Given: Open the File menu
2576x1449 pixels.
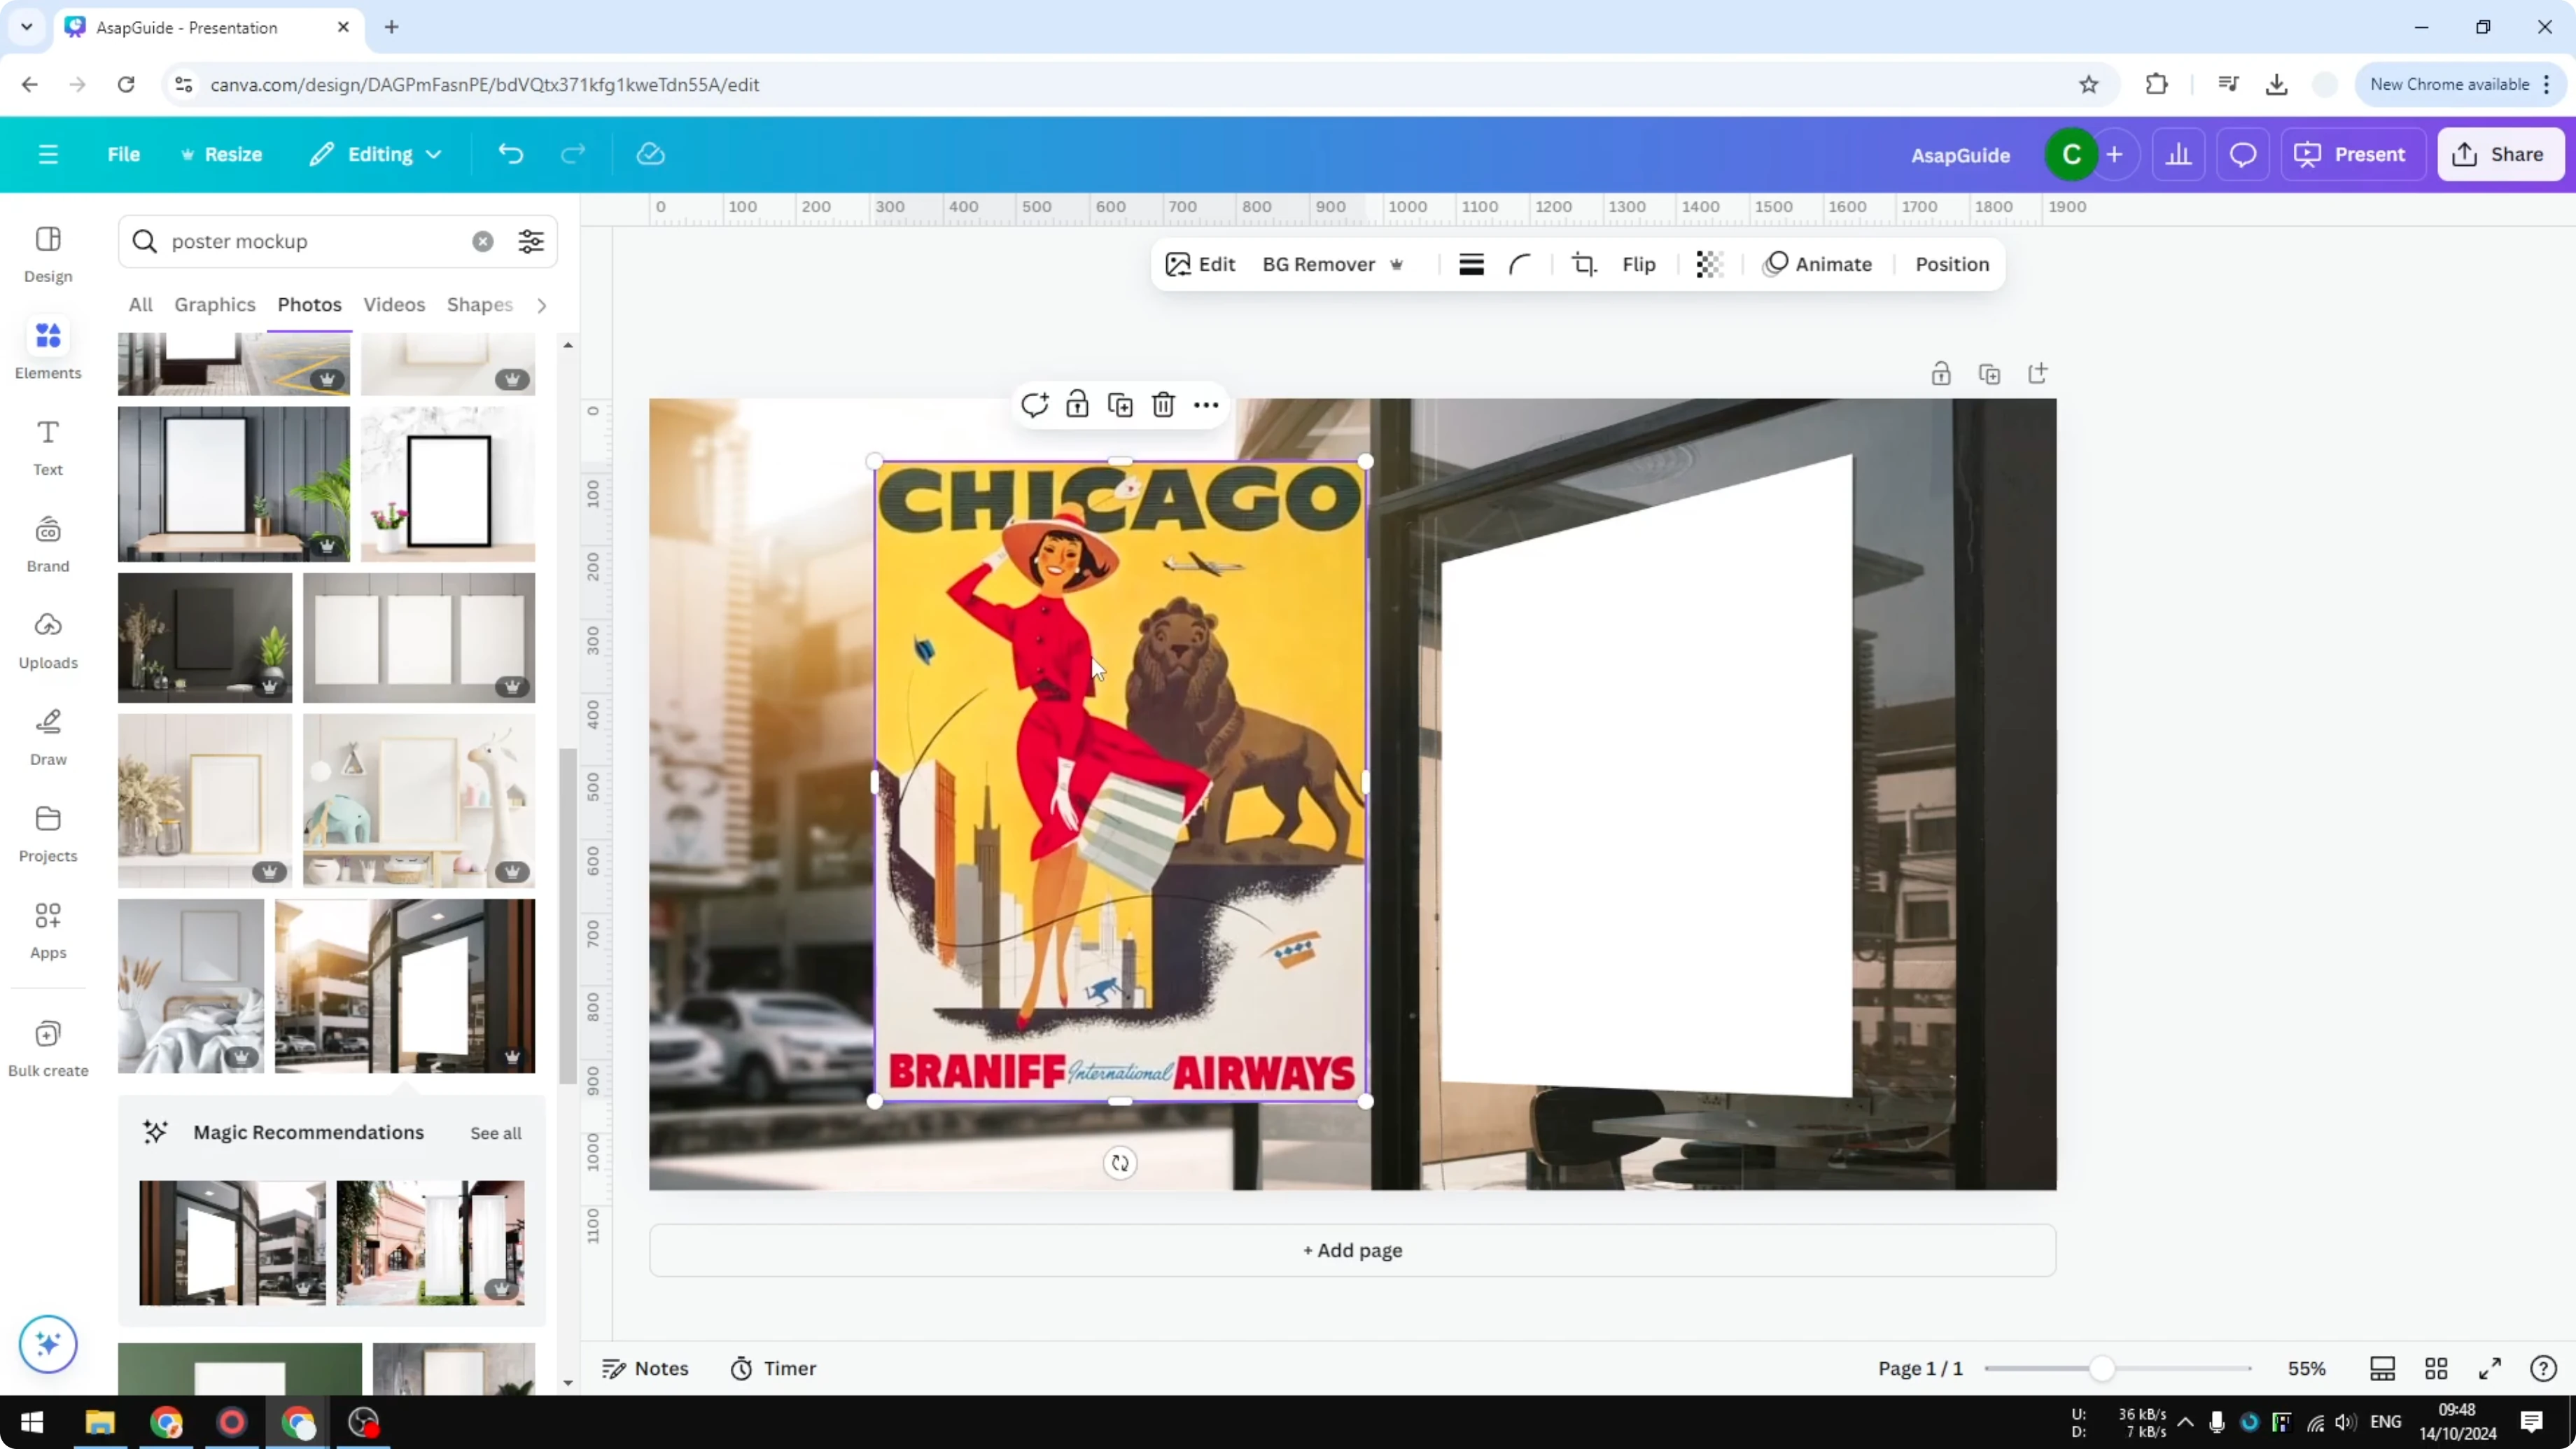Looking at the screenshot, I should pyautogui.click(x=124, y=154).
